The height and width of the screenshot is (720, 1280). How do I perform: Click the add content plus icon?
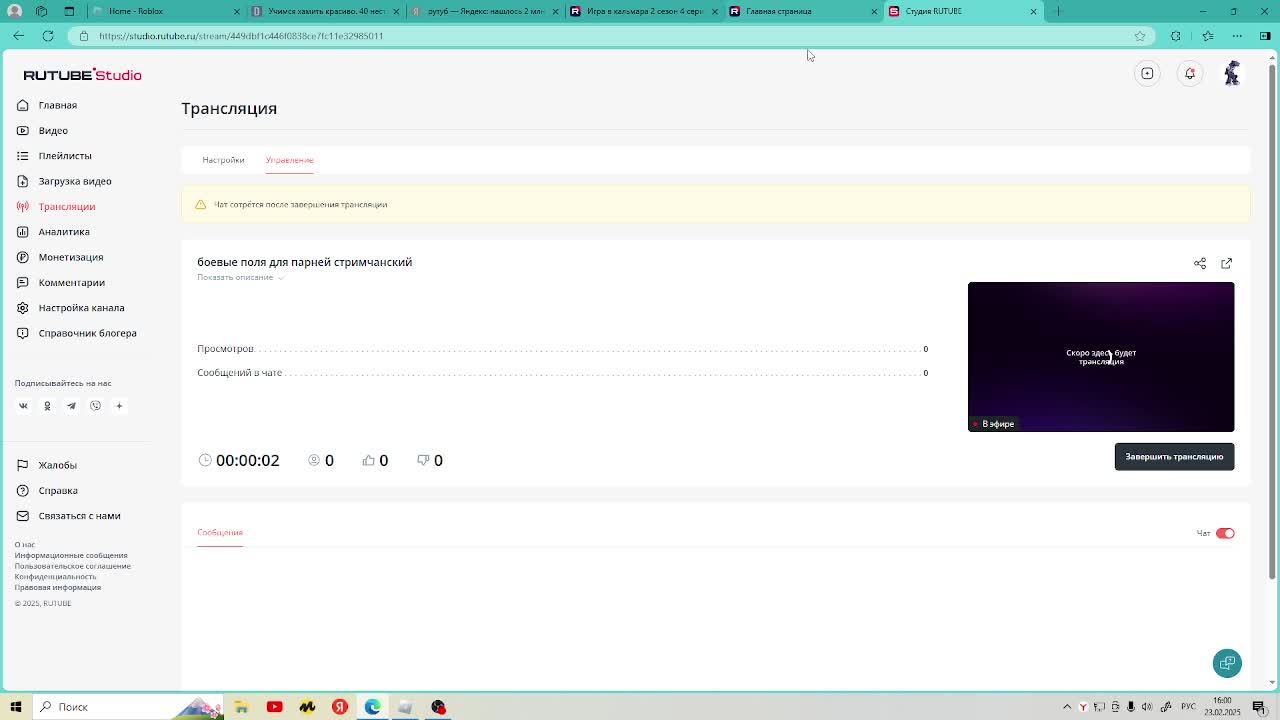tap(1148, 73)
